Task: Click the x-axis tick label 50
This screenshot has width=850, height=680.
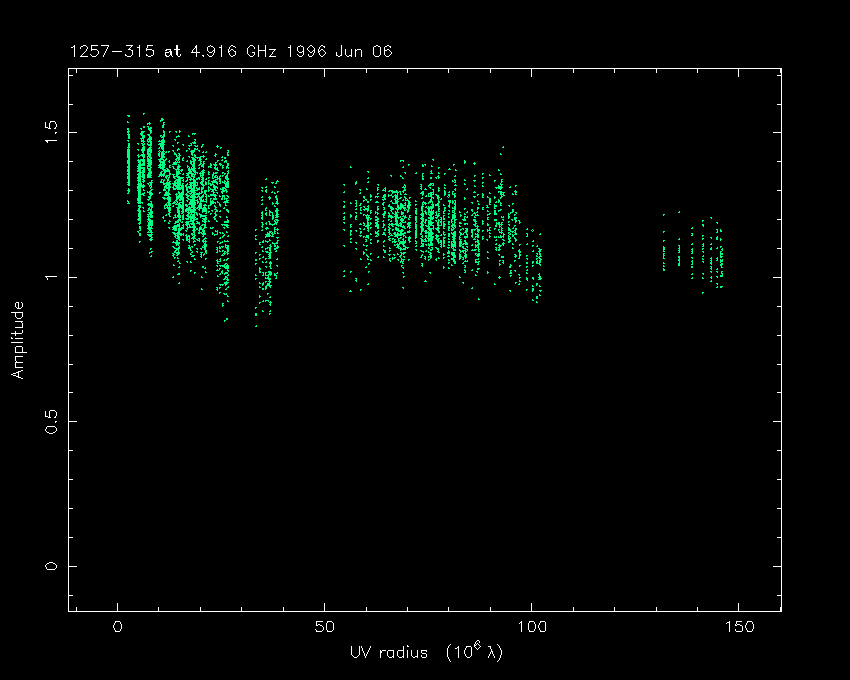Action: coord(324,627)
